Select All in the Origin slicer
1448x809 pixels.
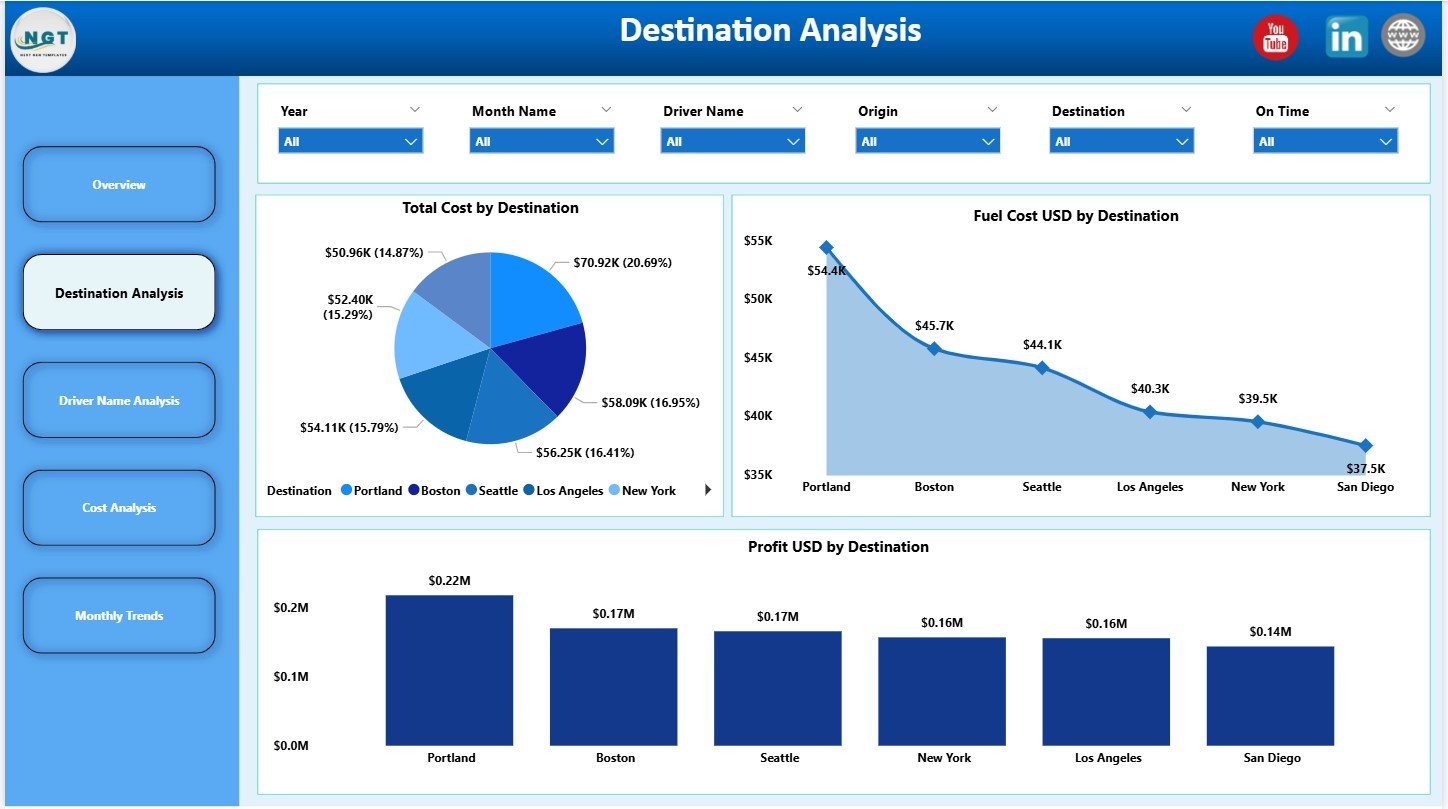[926, 140]
